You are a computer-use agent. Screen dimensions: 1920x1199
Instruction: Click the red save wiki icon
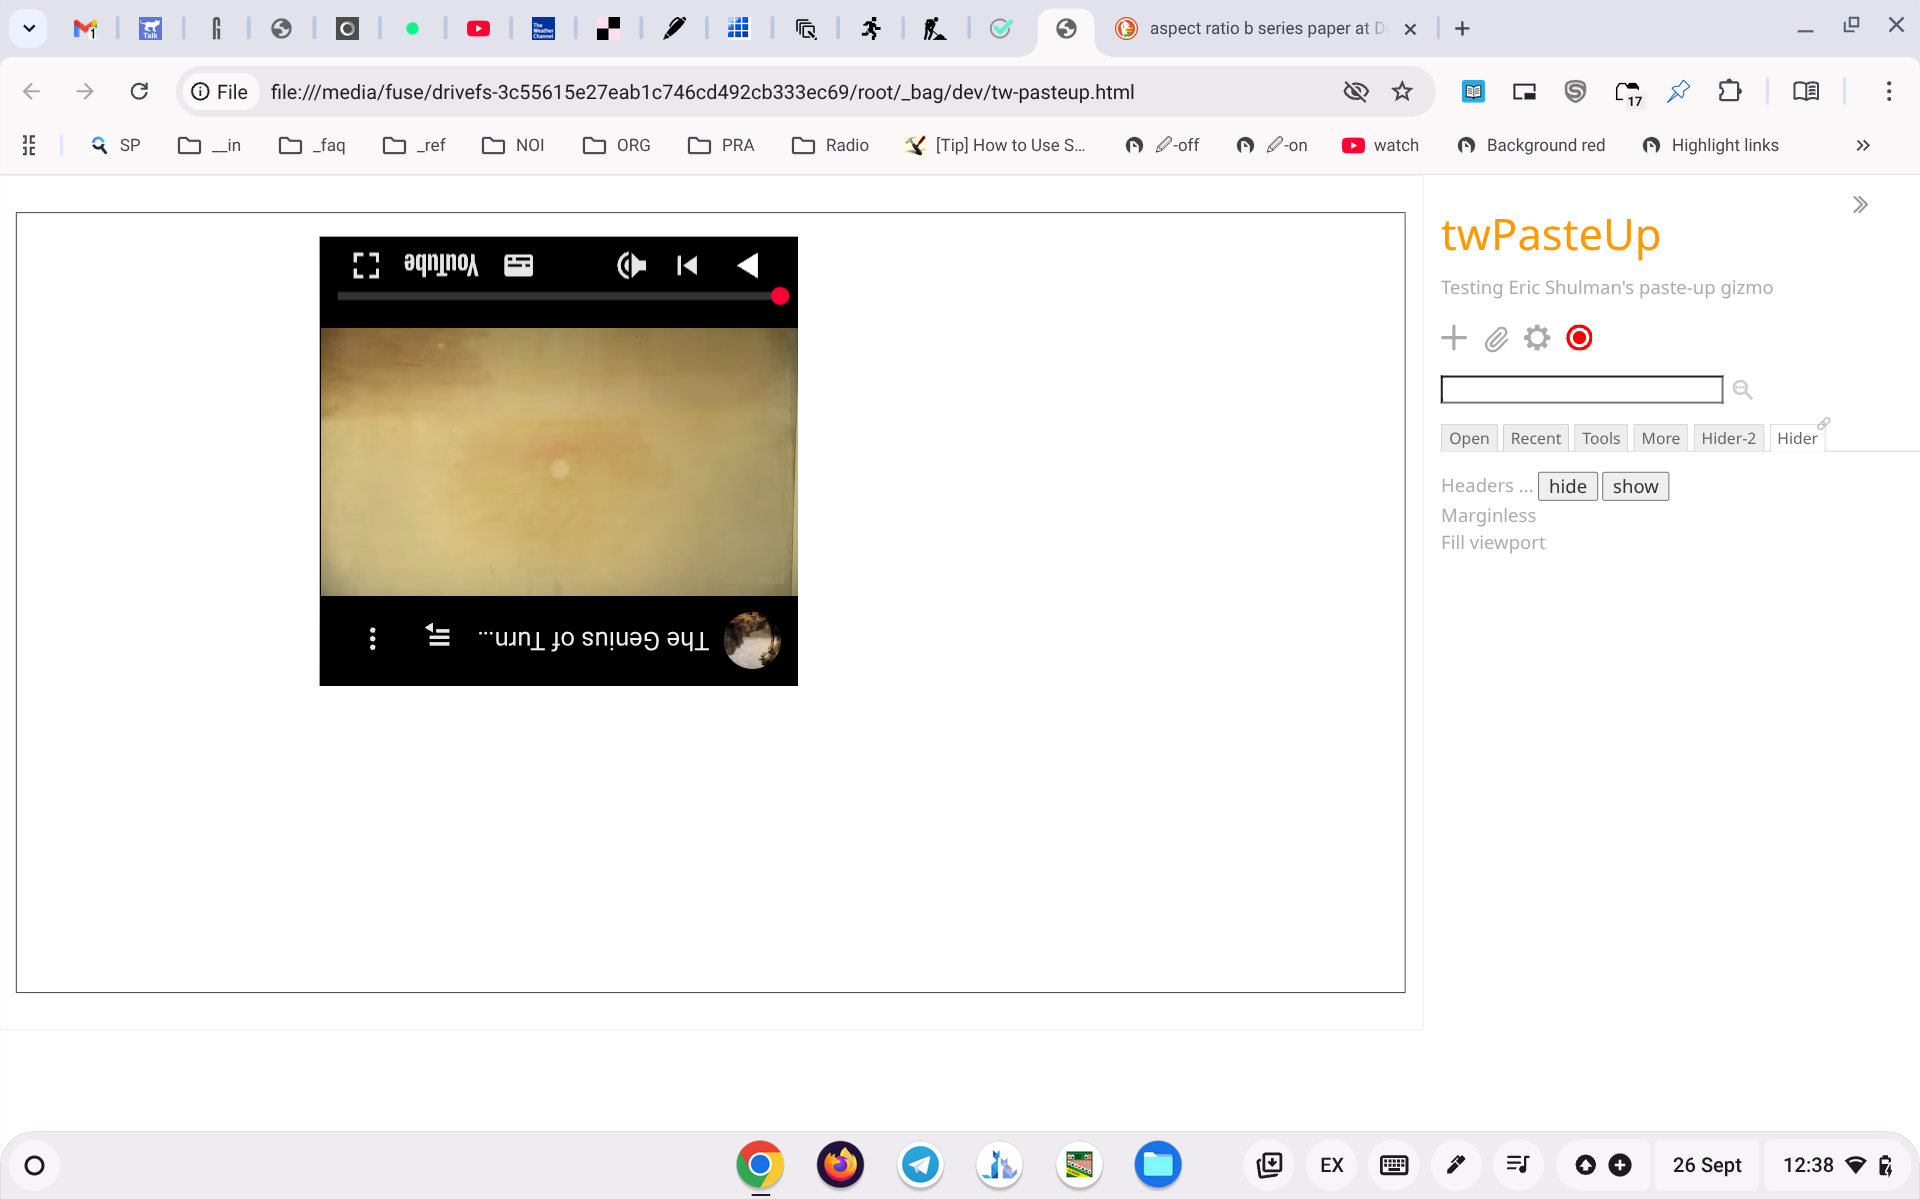point(1579,338)
